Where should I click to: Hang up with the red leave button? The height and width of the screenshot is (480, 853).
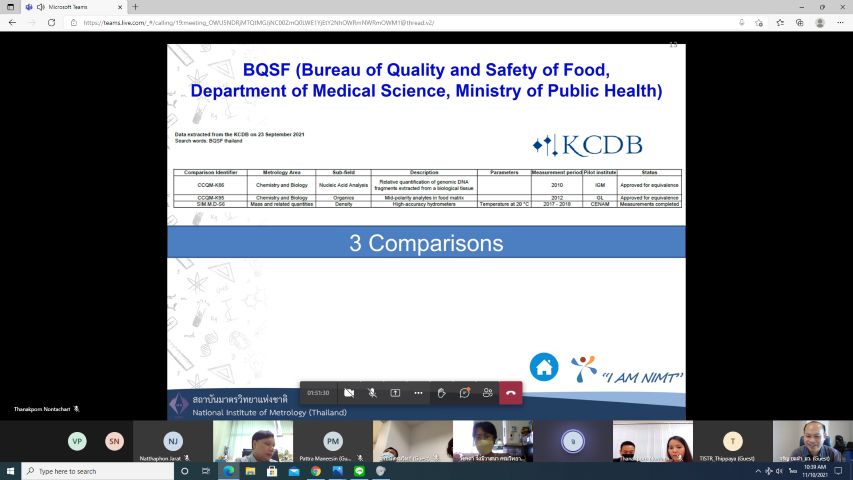(x=511, y=393)
